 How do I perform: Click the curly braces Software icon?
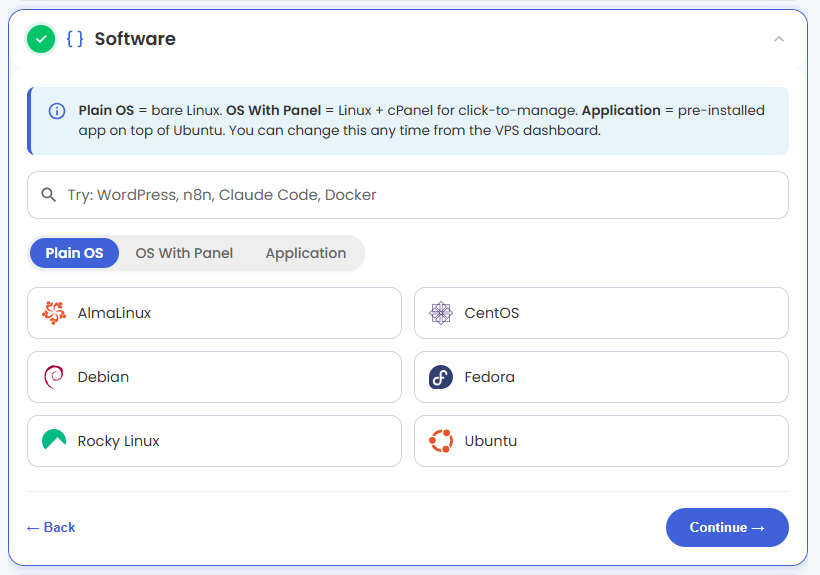75,39
